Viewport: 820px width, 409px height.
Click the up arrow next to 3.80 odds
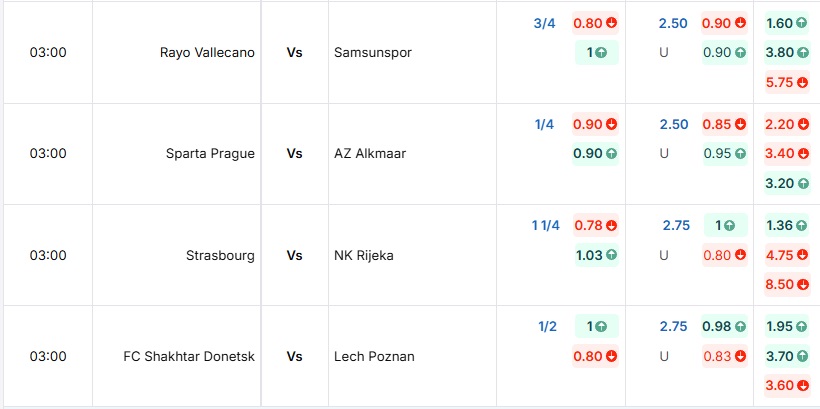click(x=802, y=53)
